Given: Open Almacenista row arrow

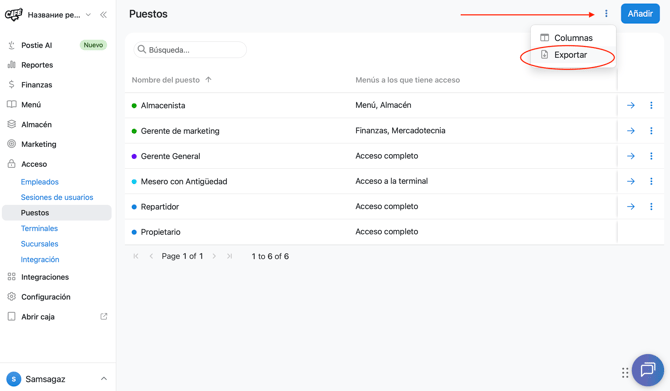Looking at the screenshot, I should [631, 105].
